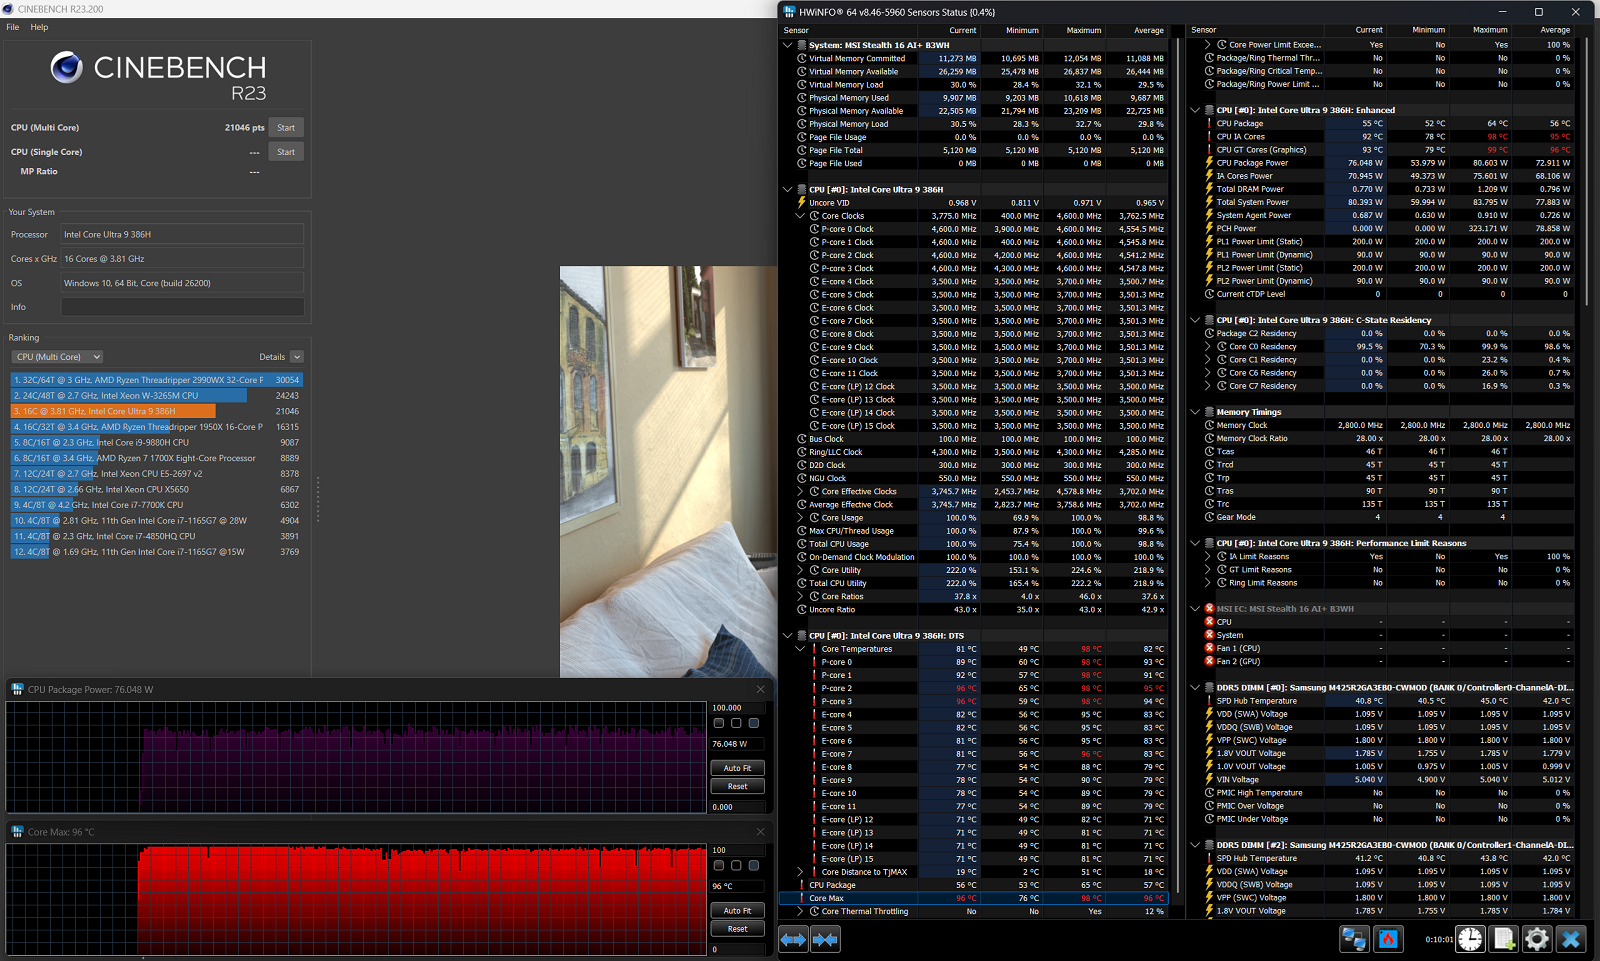Click the log file document icon
1600x961 pixels.
coord(1503,939)
